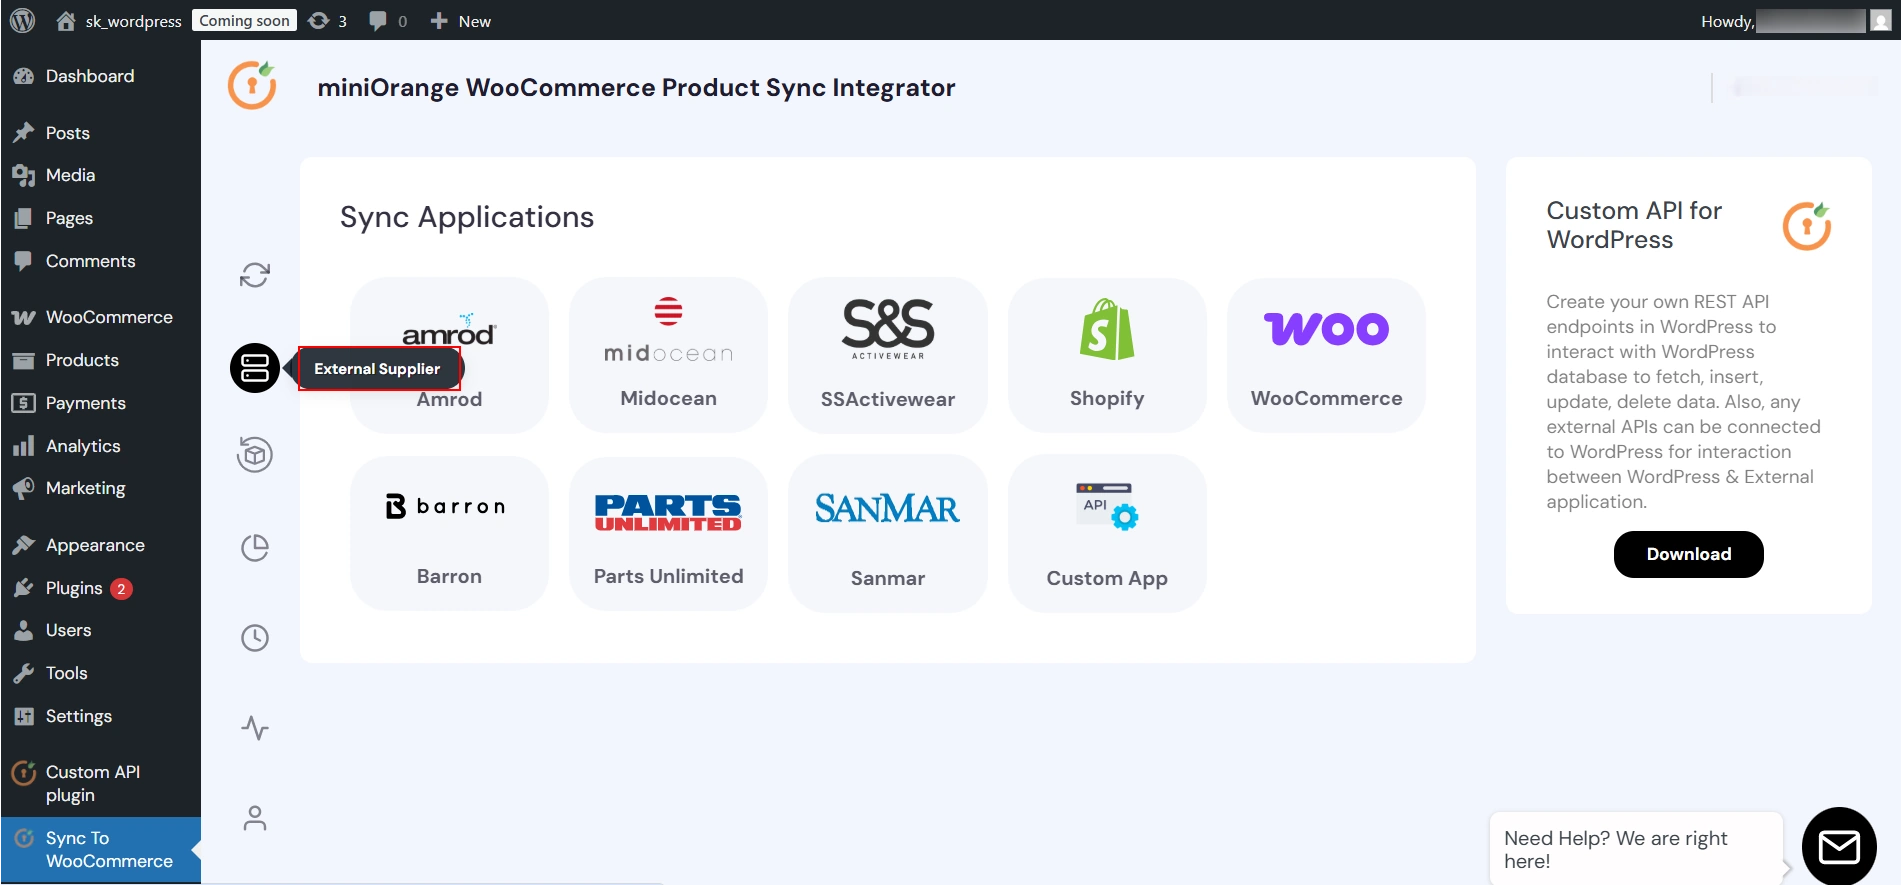The height and width of the screenshot is (885, 1901).
Task: Select the External Supplier server icon
Action: click(x=255, y=368)
